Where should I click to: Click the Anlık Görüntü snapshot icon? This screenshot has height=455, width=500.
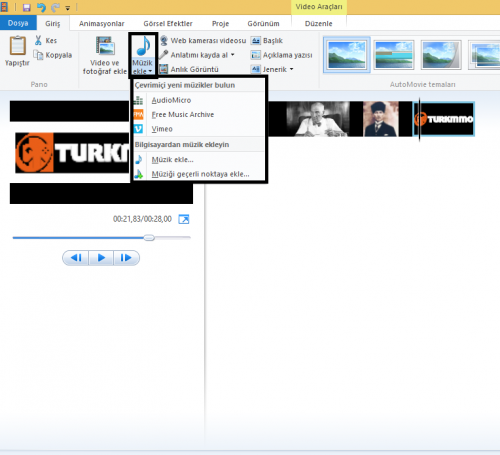pos(163,69)
